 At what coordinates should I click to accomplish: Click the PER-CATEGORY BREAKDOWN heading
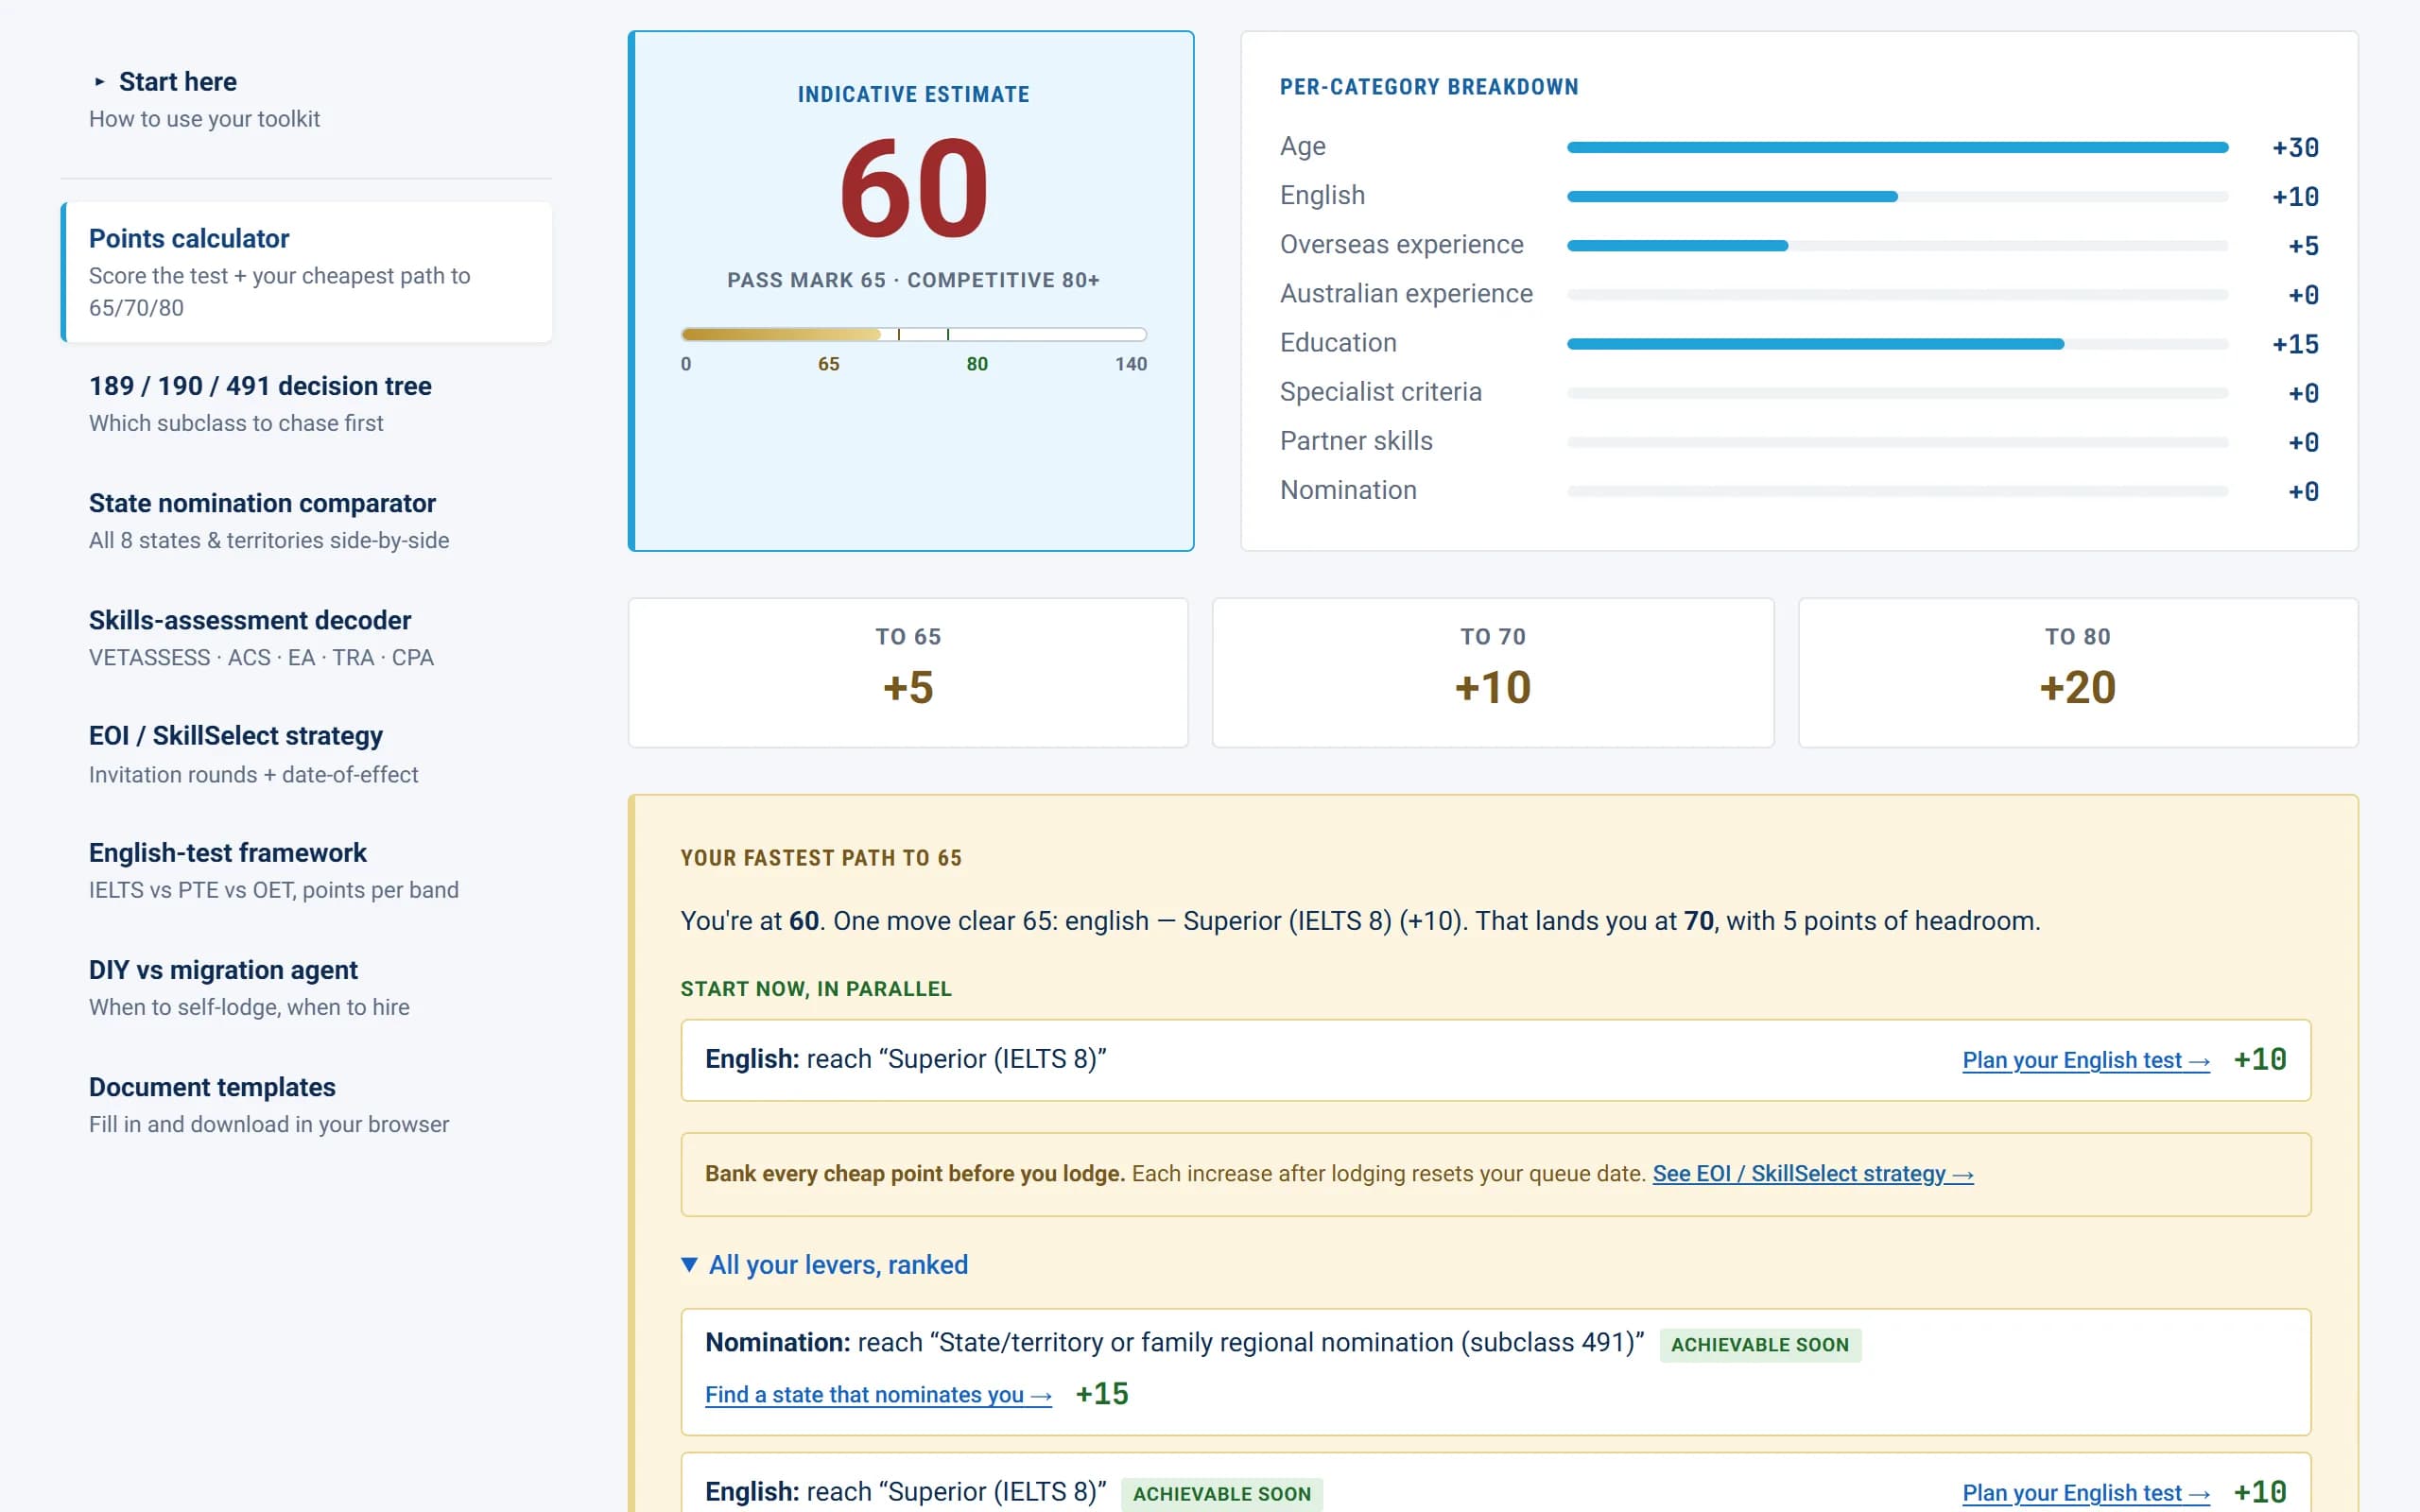point(1429,87)
